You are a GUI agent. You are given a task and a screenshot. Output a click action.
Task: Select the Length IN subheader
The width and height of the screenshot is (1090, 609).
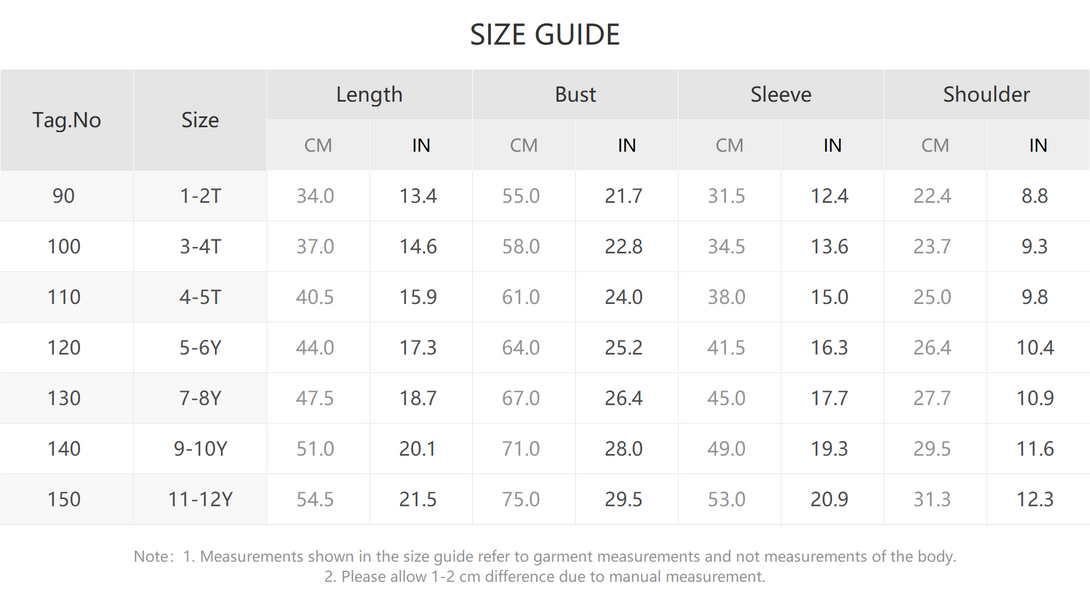[421, 145]
